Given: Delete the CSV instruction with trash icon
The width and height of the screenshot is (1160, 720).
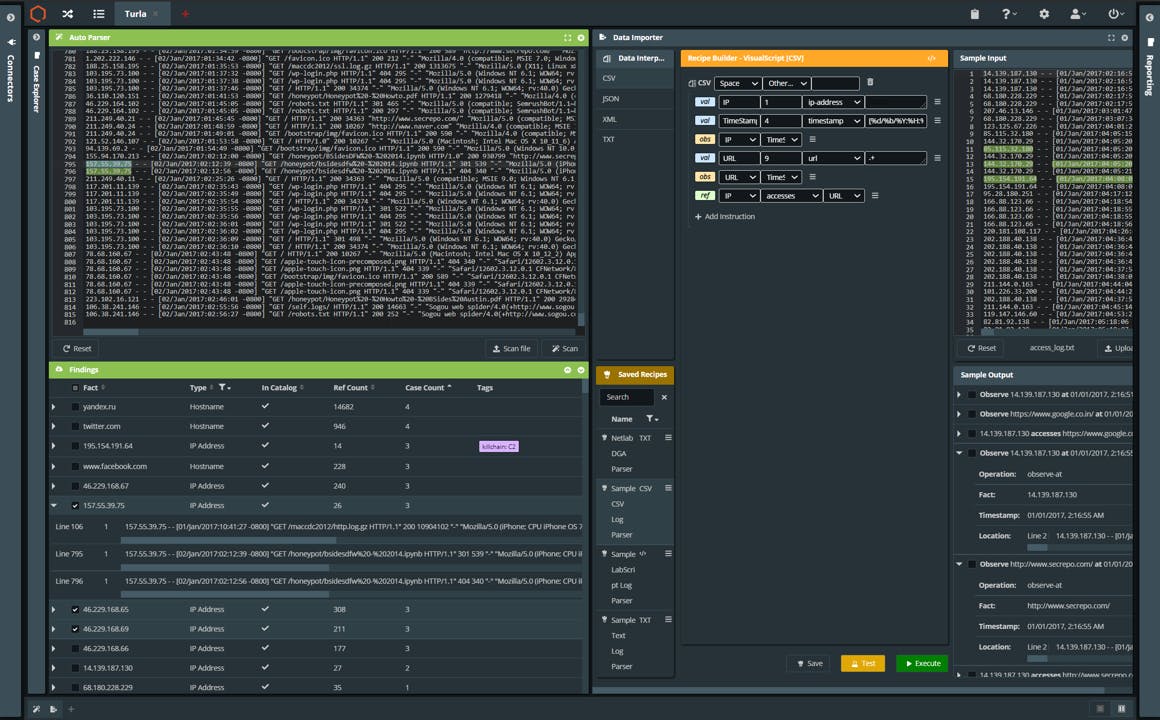Looking at the screenshot, I should click(x=870, y=83).
